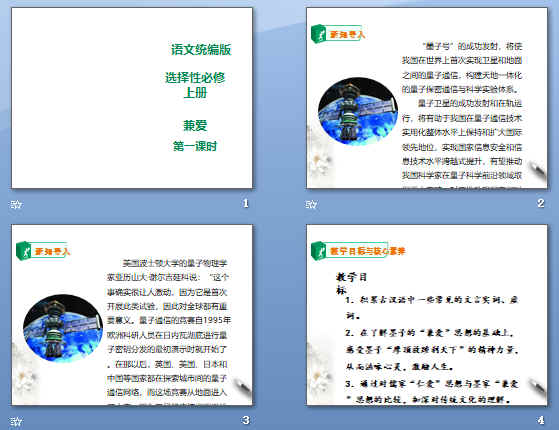Select slide 3 thumbnail with Boston University text

[x=132, y=315]
